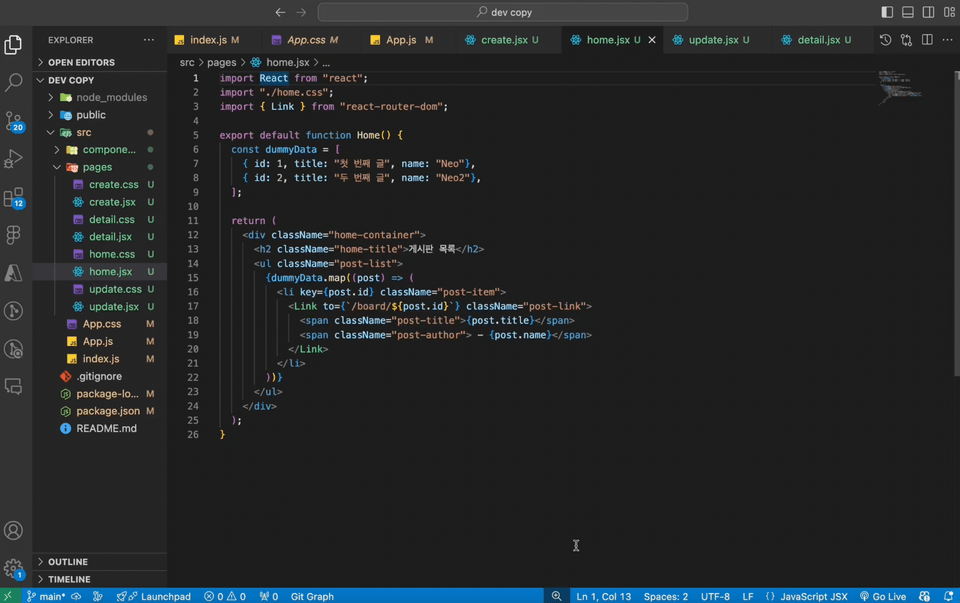Image resolution: width=960 pixels, height=603 pixels.
Task: Close the home.jsx editor tab
Action: (652, 40)
